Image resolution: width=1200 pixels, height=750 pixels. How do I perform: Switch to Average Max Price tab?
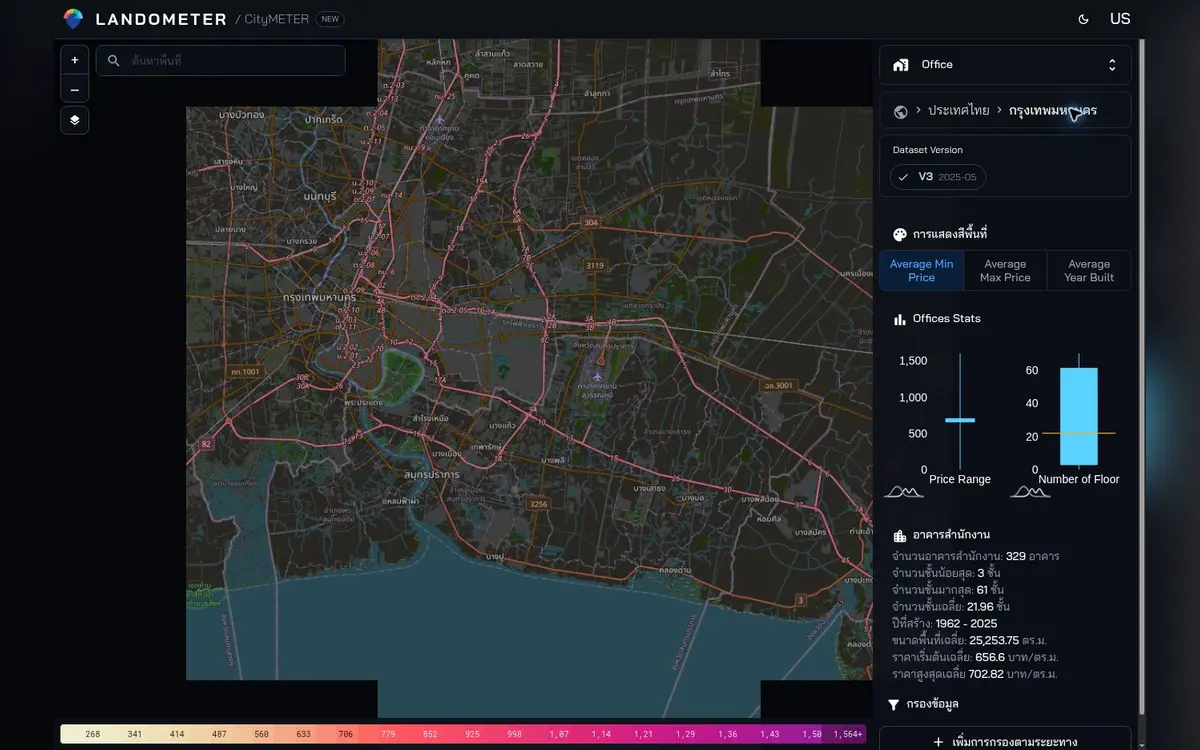point(1005,271)
